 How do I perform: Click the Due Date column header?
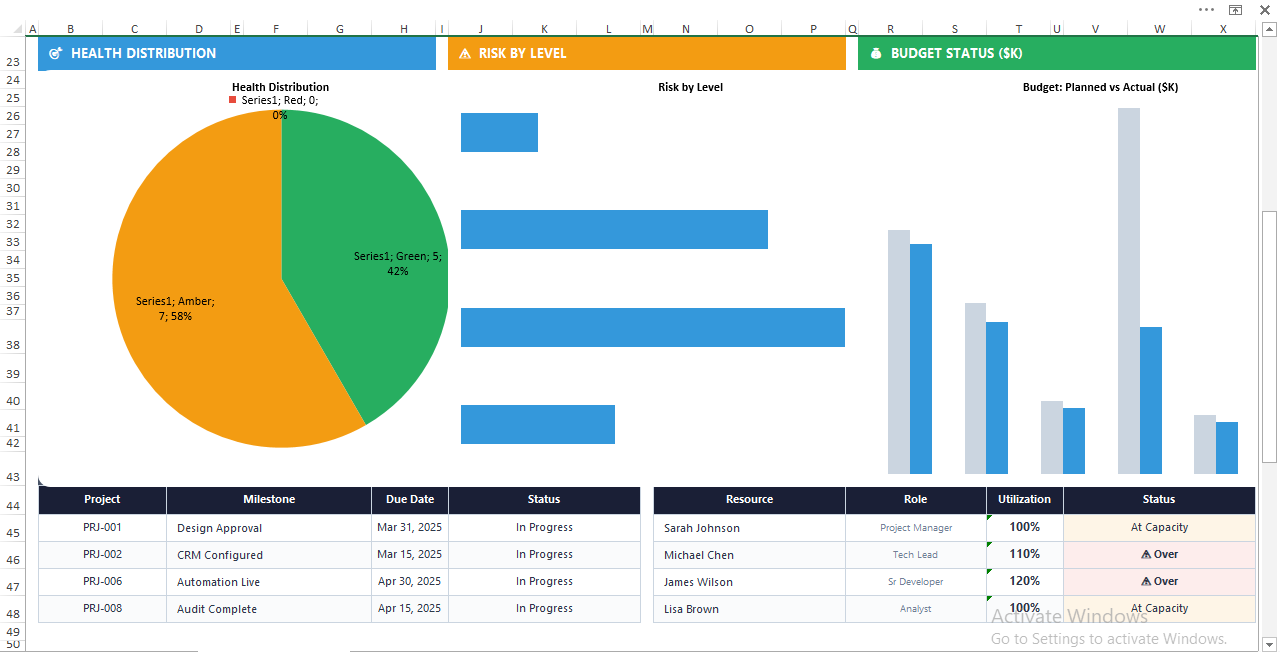coord(409,500)
